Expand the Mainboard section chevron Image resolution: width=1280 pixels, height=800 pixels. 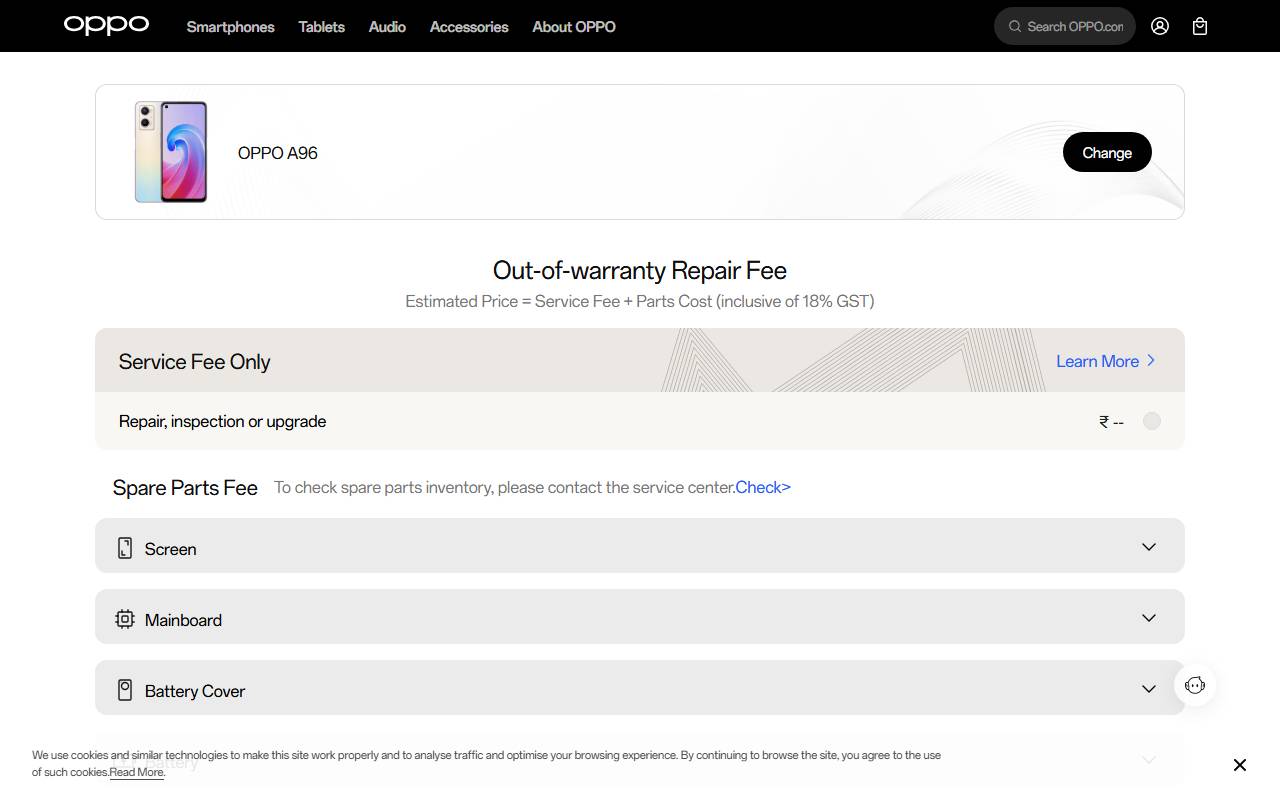coord(1149,618)
